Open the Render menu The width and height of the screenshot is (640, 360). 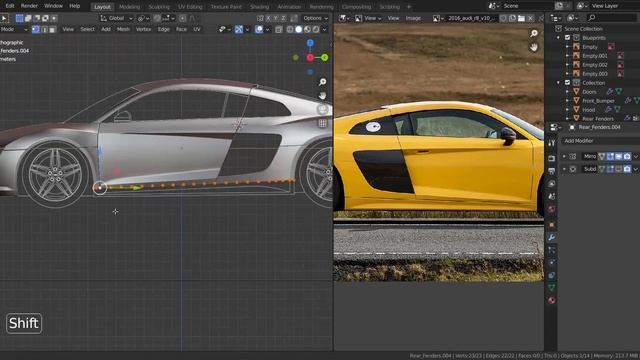click(x=29, y=6)
